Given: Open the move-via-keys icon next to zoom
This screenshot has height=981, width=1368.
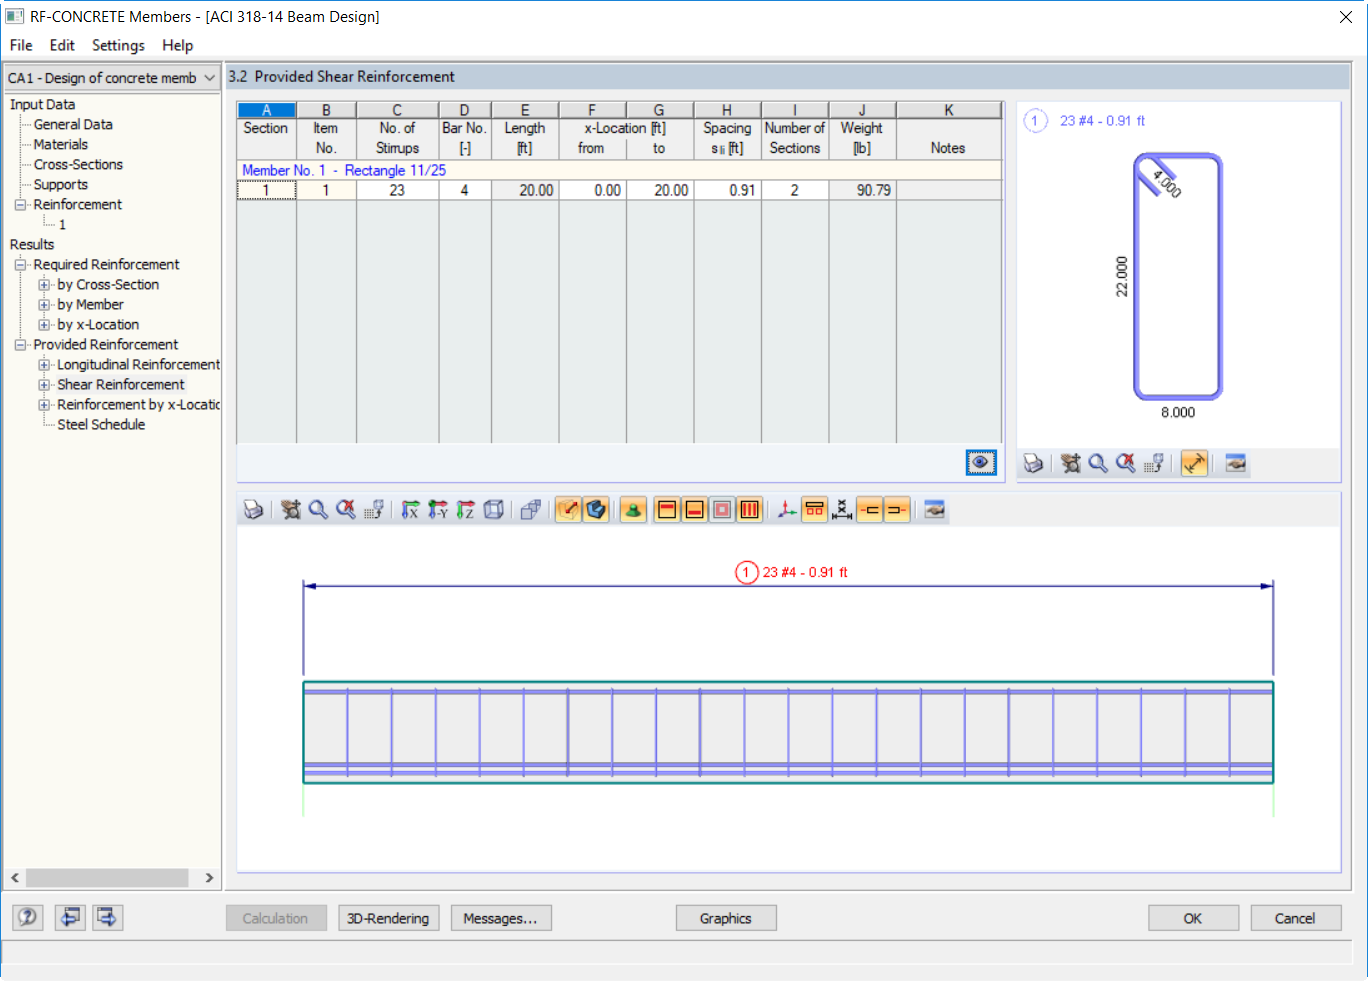Looking at the screenshot, I should pos(374,509).
